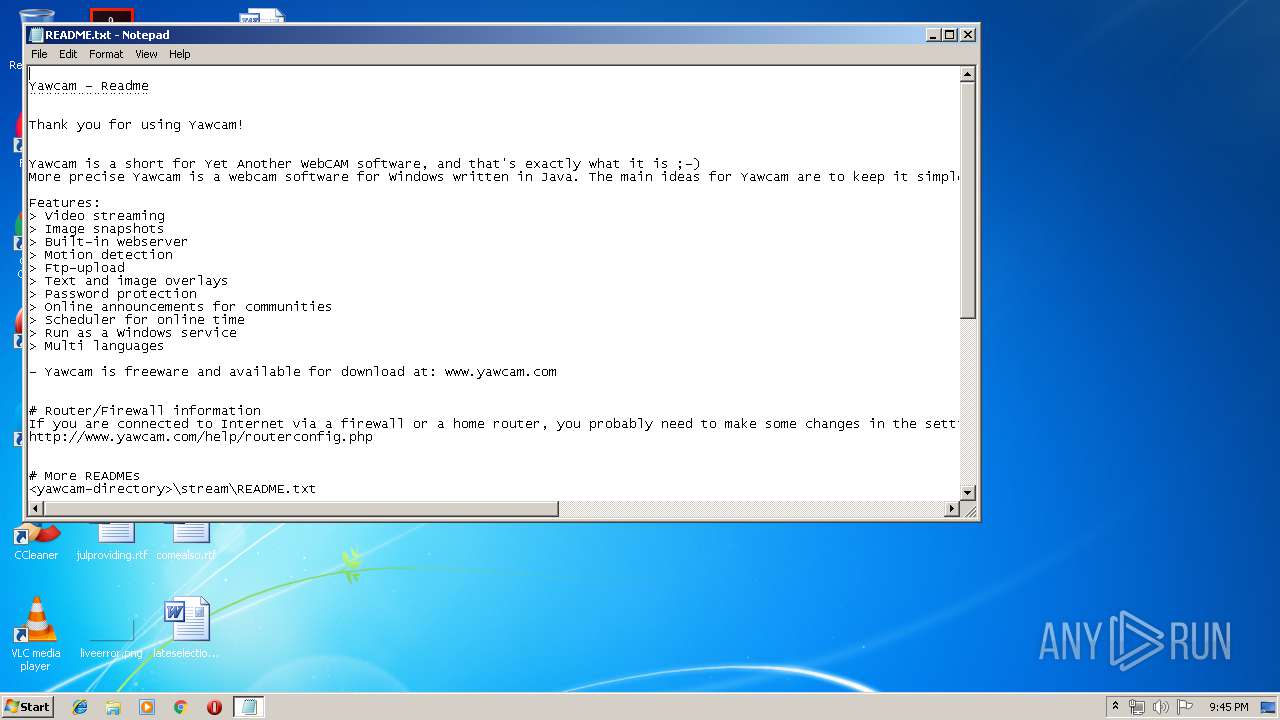Click the '\stream\README.txt' path line

[x=172, y=489]
